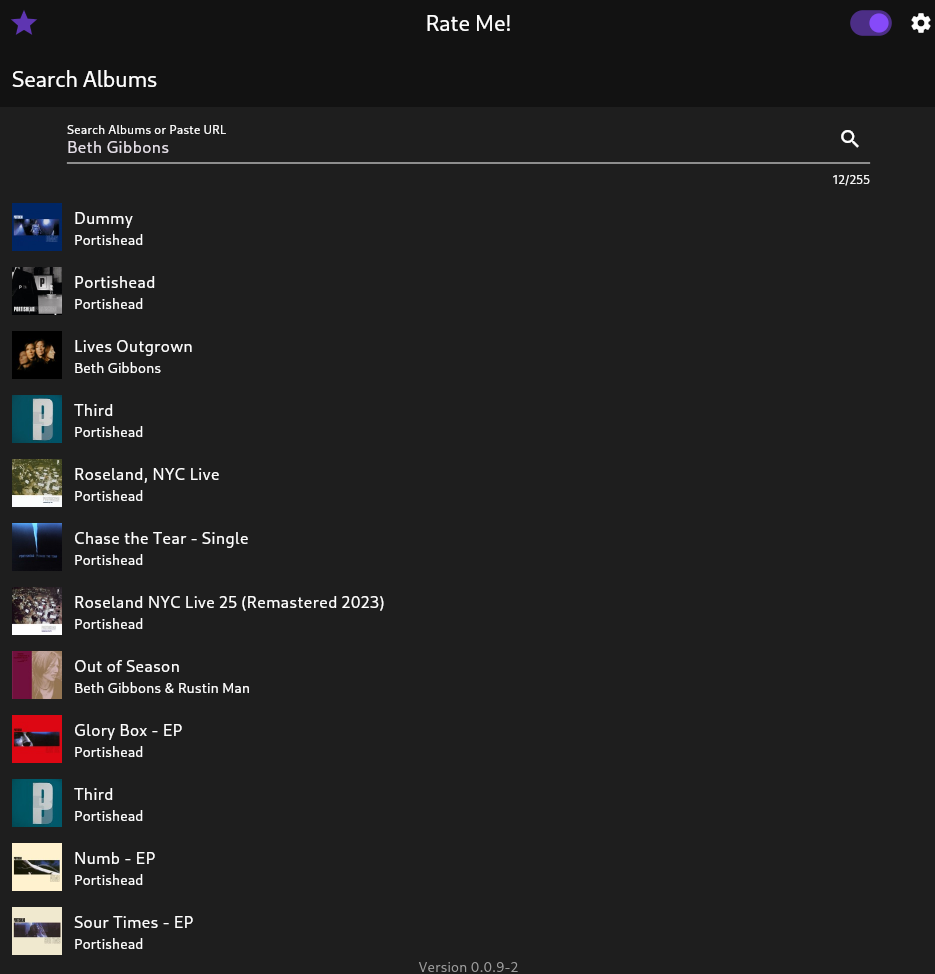Click artist Beth Gibbons & Rustin Man
The height and width of the screenshot is (974, 935).
(162, 688)
